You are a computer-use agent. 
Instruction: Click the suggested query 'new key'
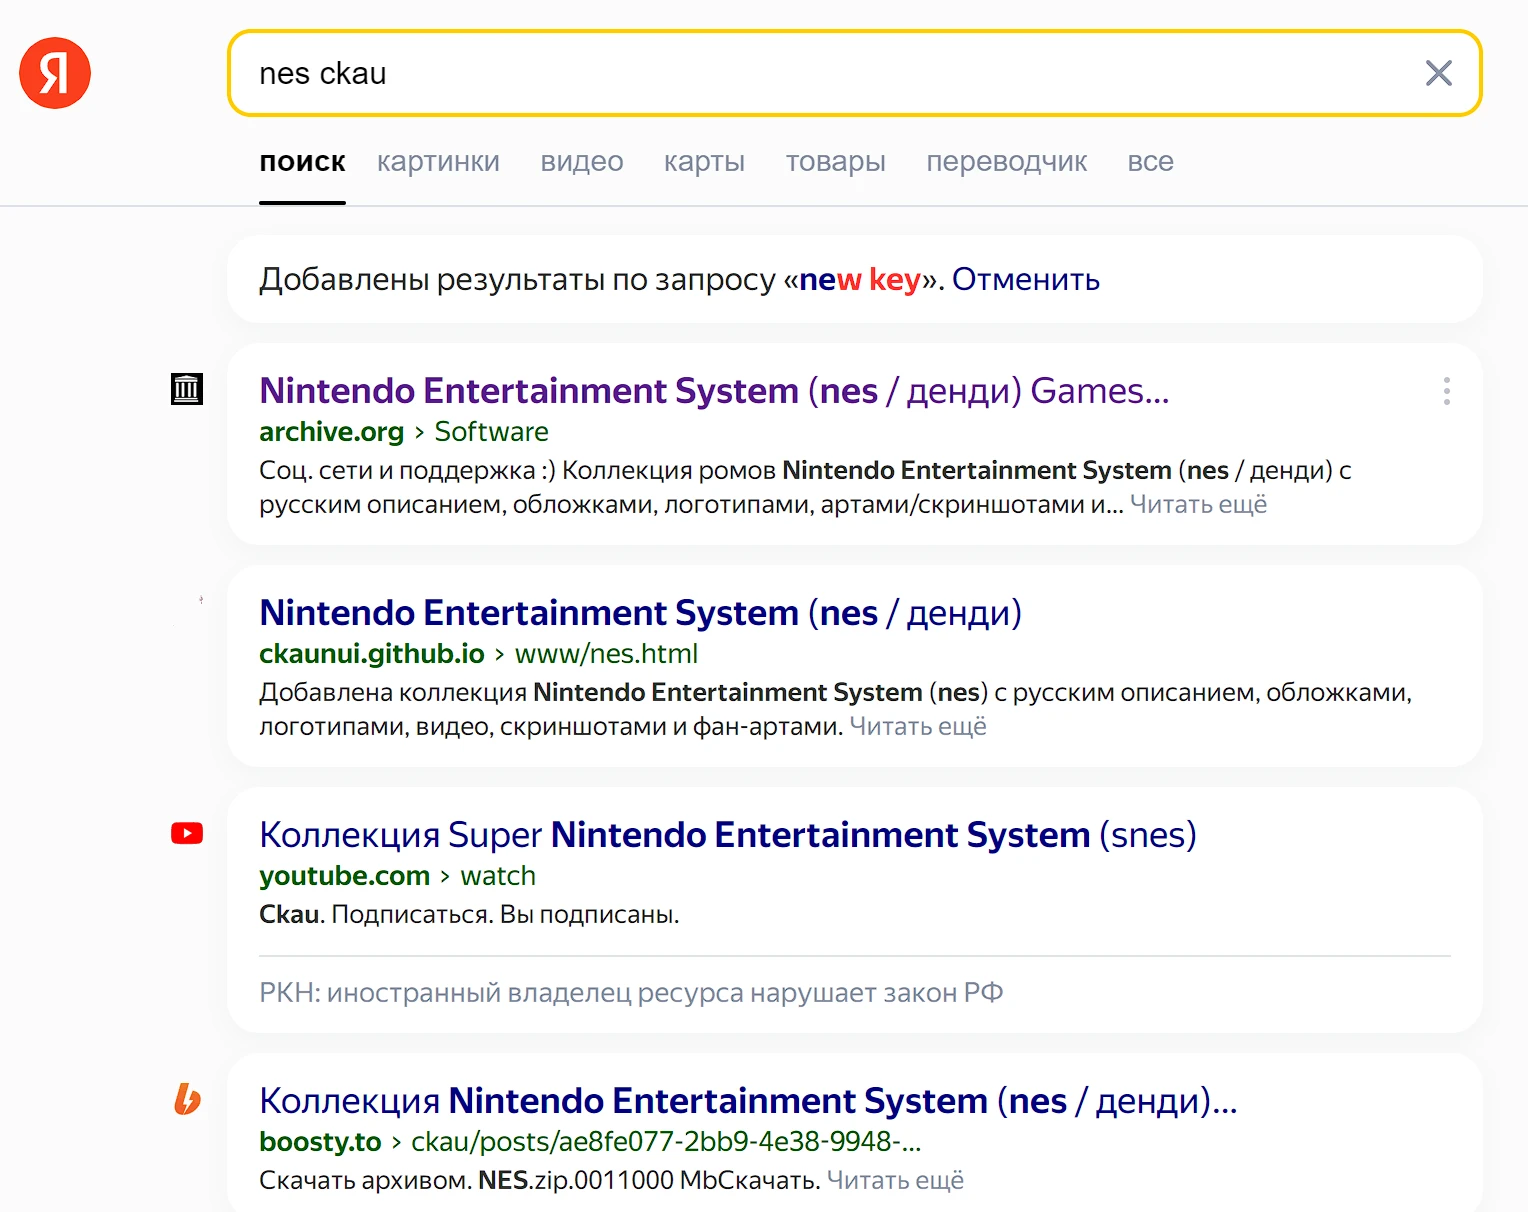tap(860, 279)
